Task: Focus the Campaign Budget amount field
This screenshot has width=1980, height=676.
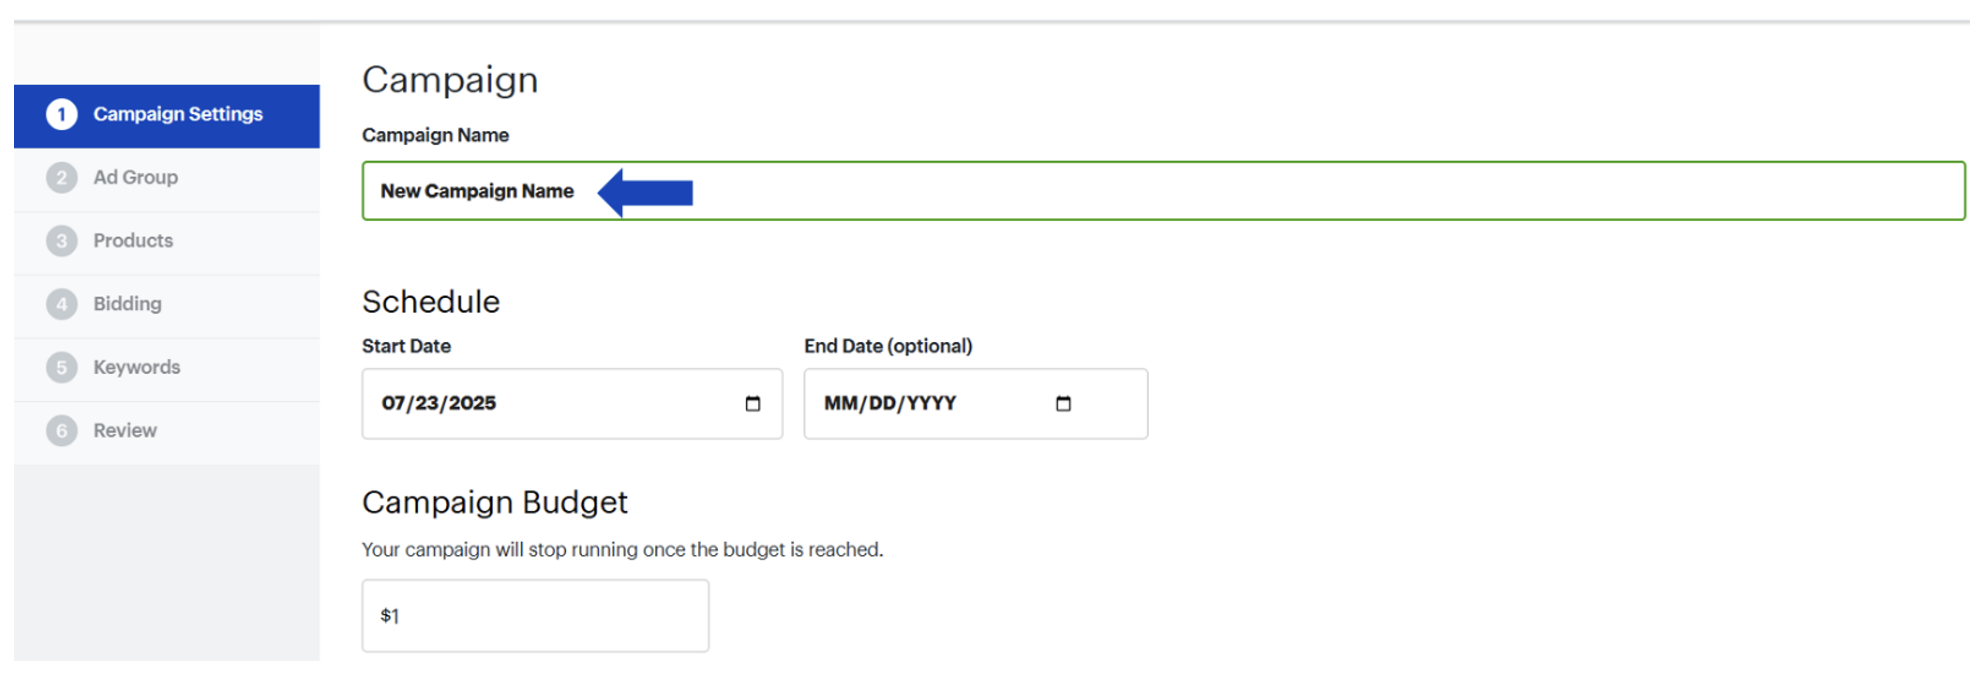Action: (535, 616)
